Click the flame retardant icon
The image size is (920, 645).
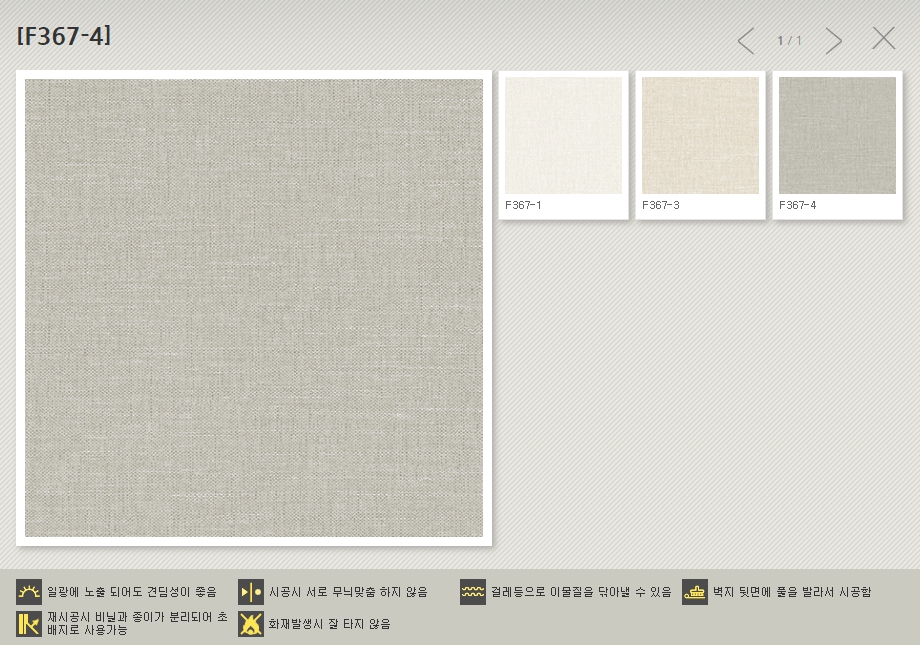coord(251,624)
